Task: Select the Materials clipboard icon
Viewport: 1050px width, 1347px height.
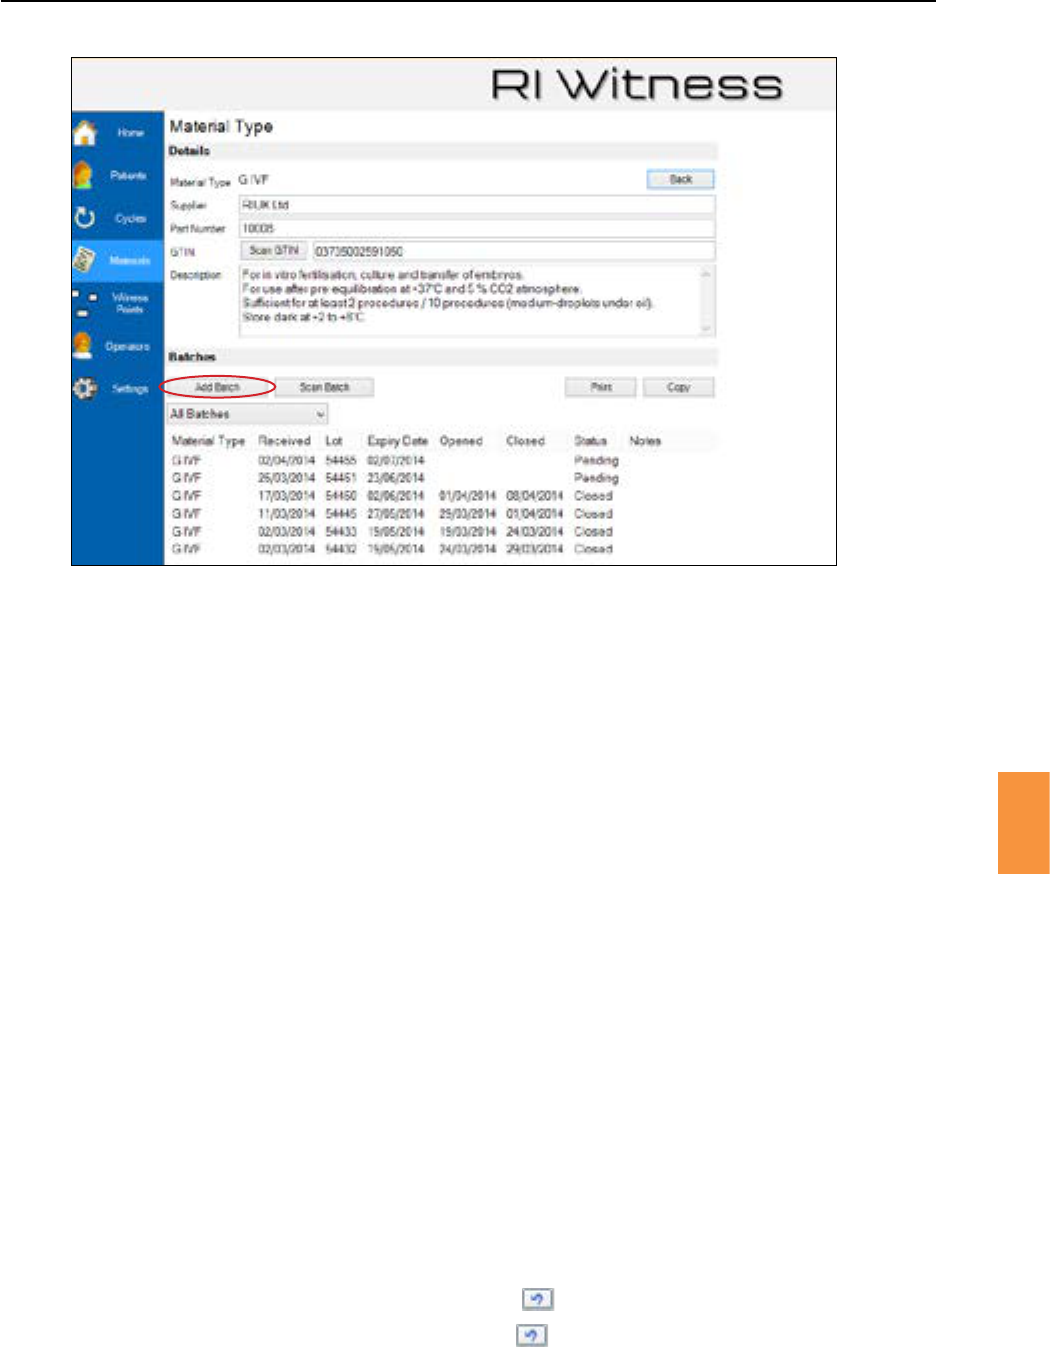Action: 85,261
